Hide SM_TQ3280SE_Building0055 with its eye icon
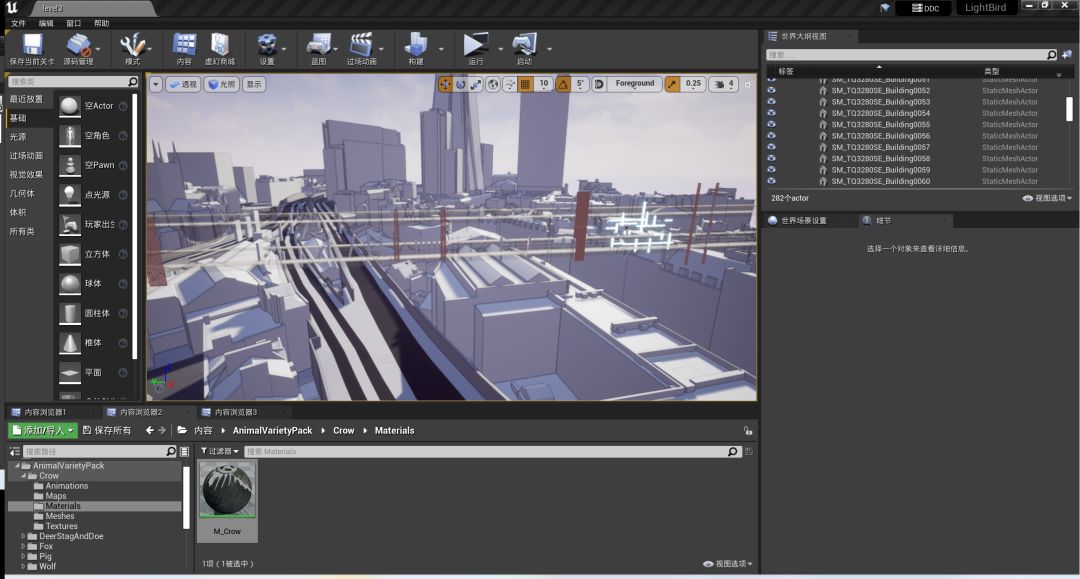The width and height of the screenshot is (1080, 579). point(771,125)
